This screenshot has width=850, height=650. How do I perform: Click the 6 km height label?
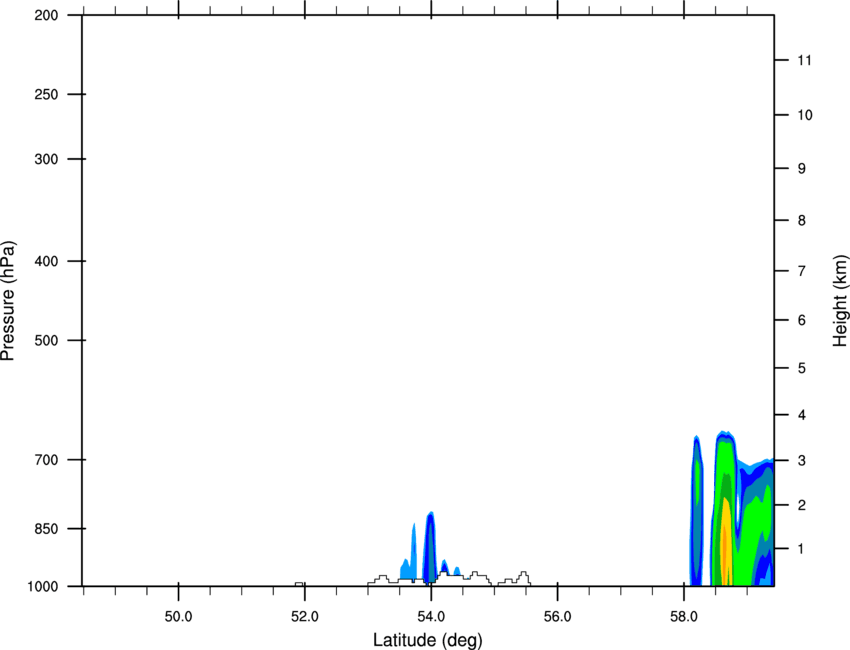click(x=802, y=320)
